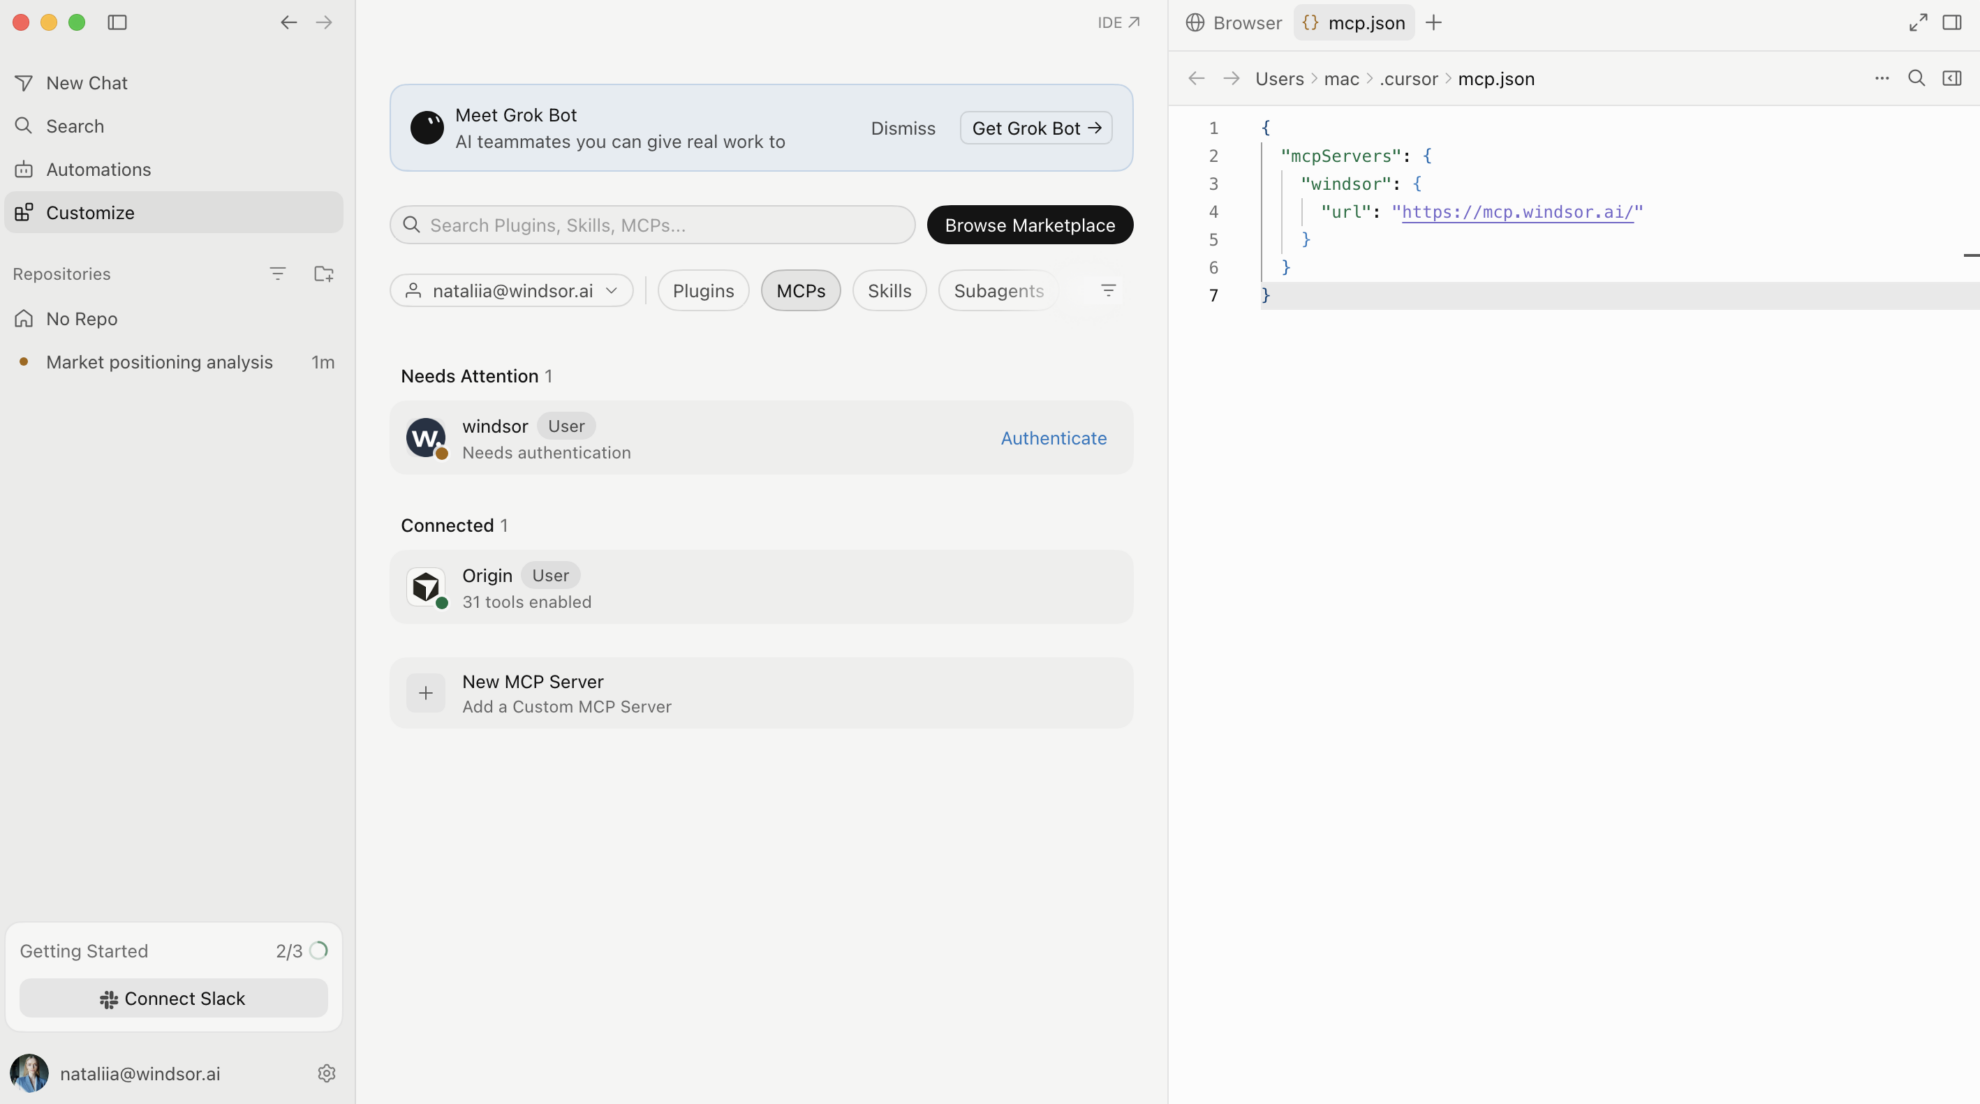Image resolution: width=1980 pixels, height=1104 pixels.
Task: Open Market positioning analysis chat
Action: (174, 362)
